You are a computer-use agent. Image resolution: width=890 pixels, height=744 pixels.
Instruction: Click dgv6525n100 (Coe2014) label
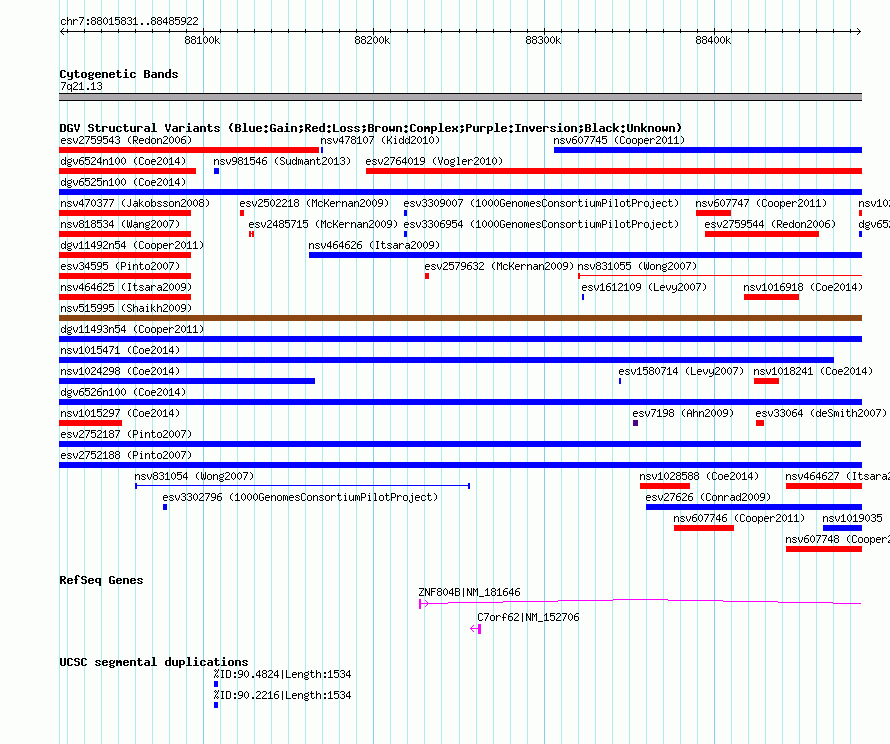[x=123, y=182]
